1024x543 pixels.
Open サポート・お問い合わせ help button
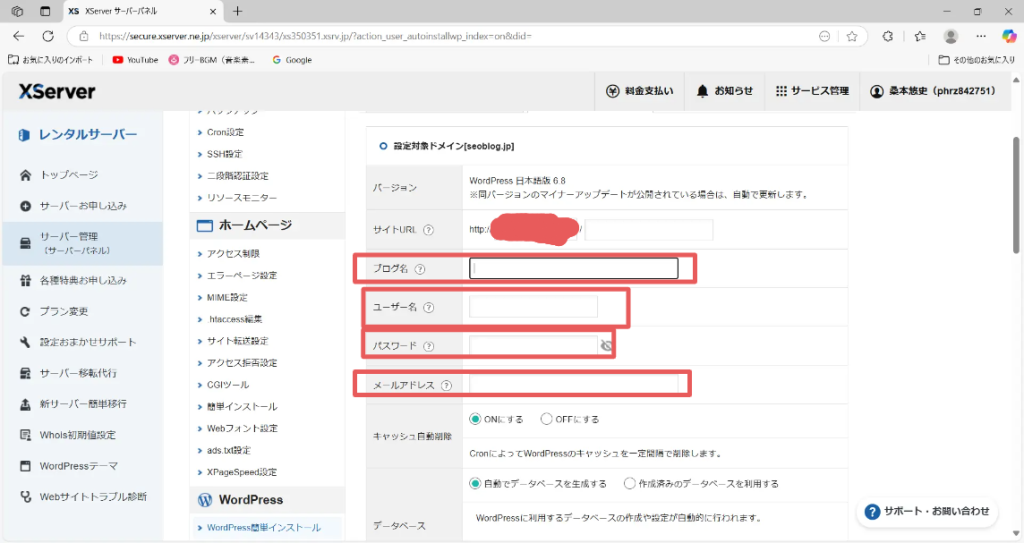coord(927,512)
